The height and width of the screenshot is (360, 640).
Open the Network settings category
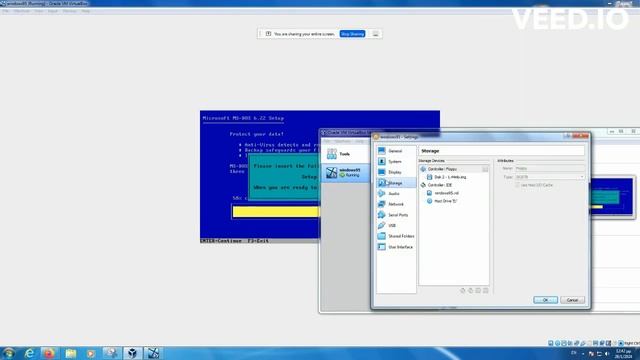395,204
